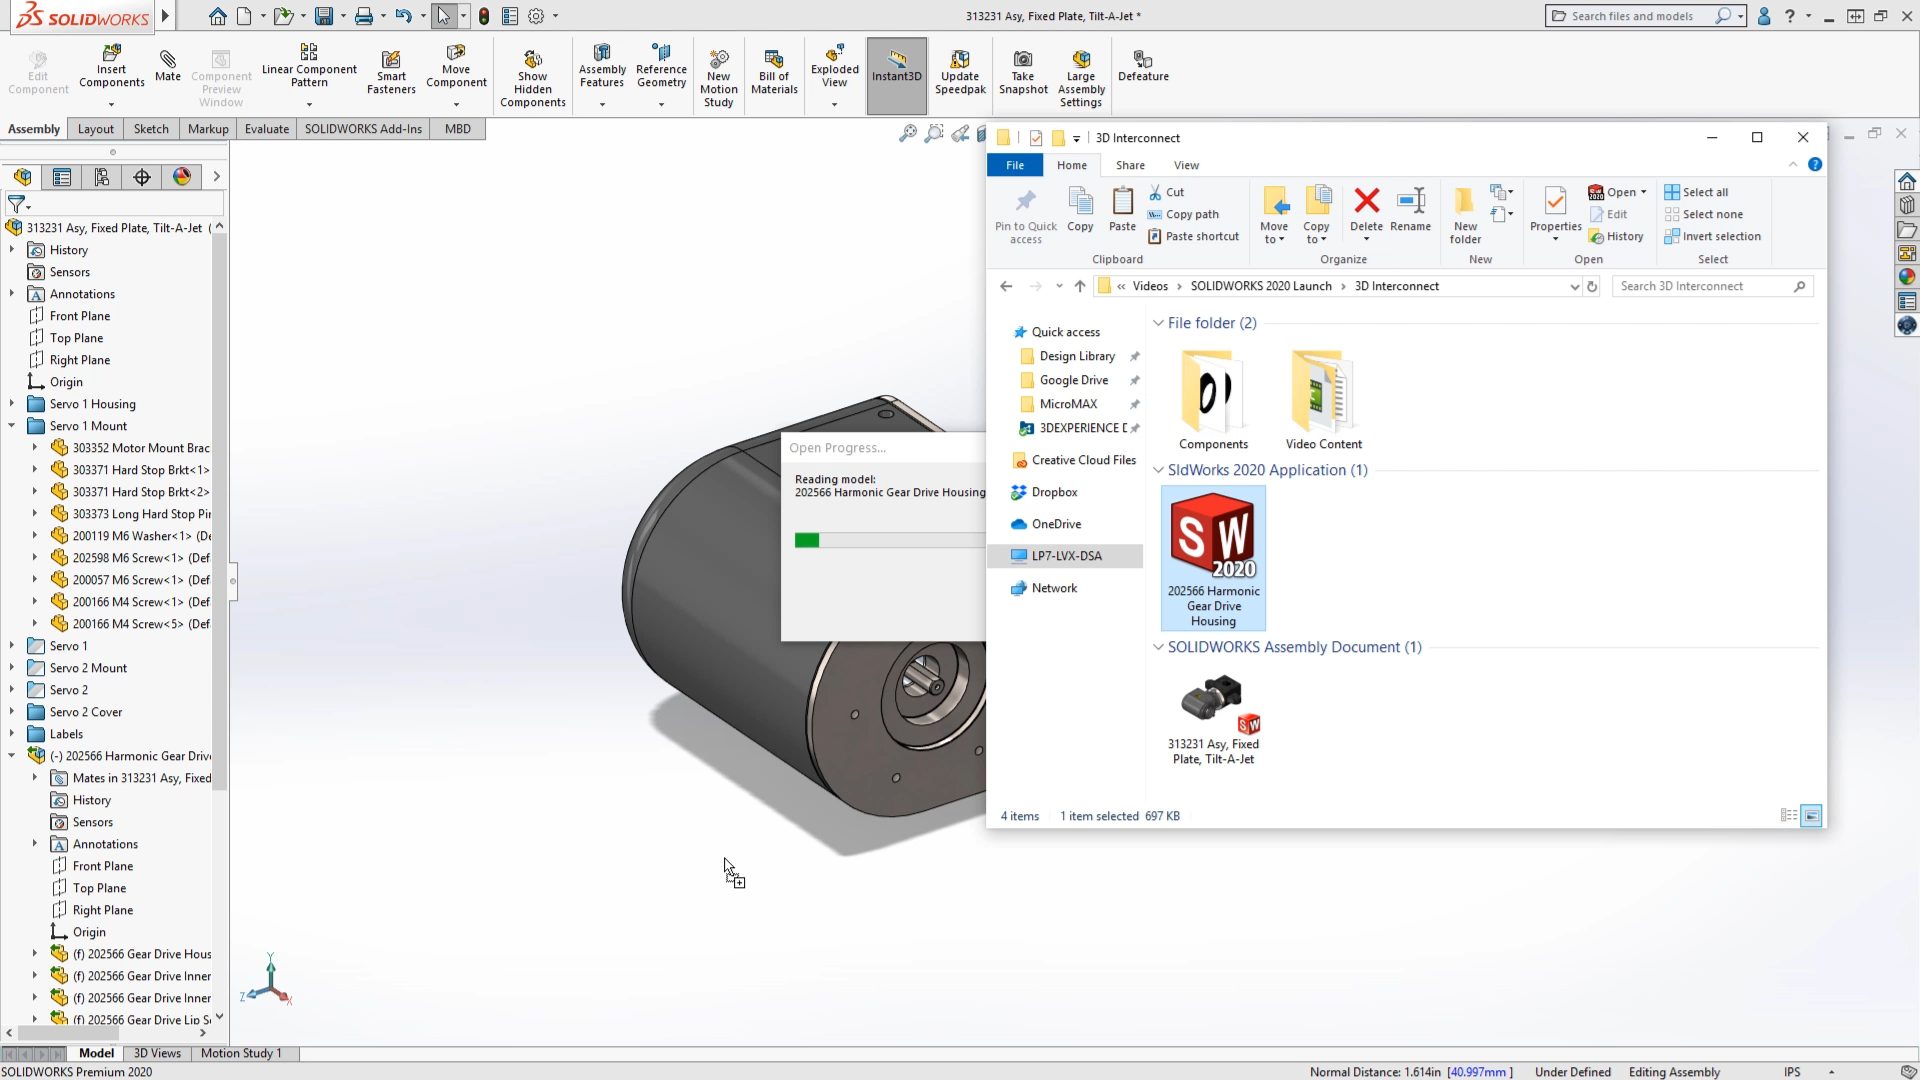Image resolution: width=1920 pixels, height=1080 pixels.
Task: Click Rename in Explorer ribbon
Action: click(x=1410, y=210)
